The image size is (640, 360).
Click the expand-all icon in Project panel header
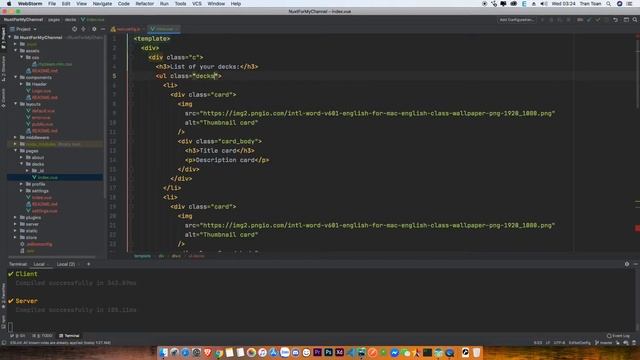[84, 29]
